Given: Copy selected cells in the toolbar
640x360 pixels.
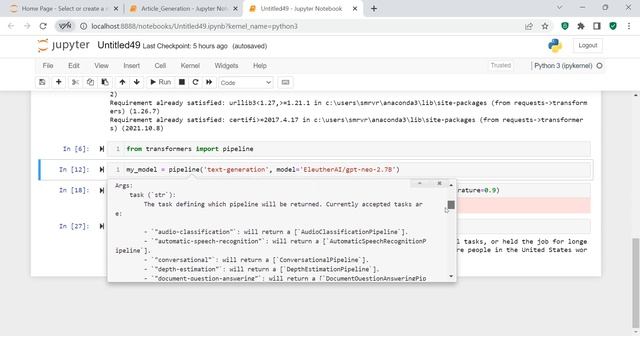Looking at the screenshot, I should coord(90,82).
